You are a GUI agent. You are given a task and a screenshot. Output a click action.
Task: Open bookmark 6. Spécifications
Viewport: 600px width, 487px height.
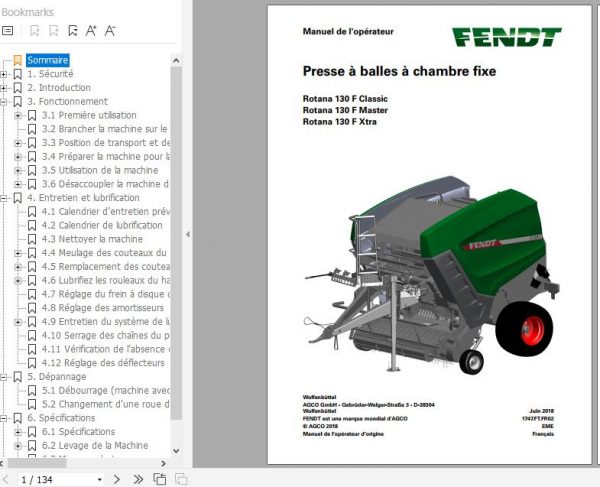[x=61, y=418]
